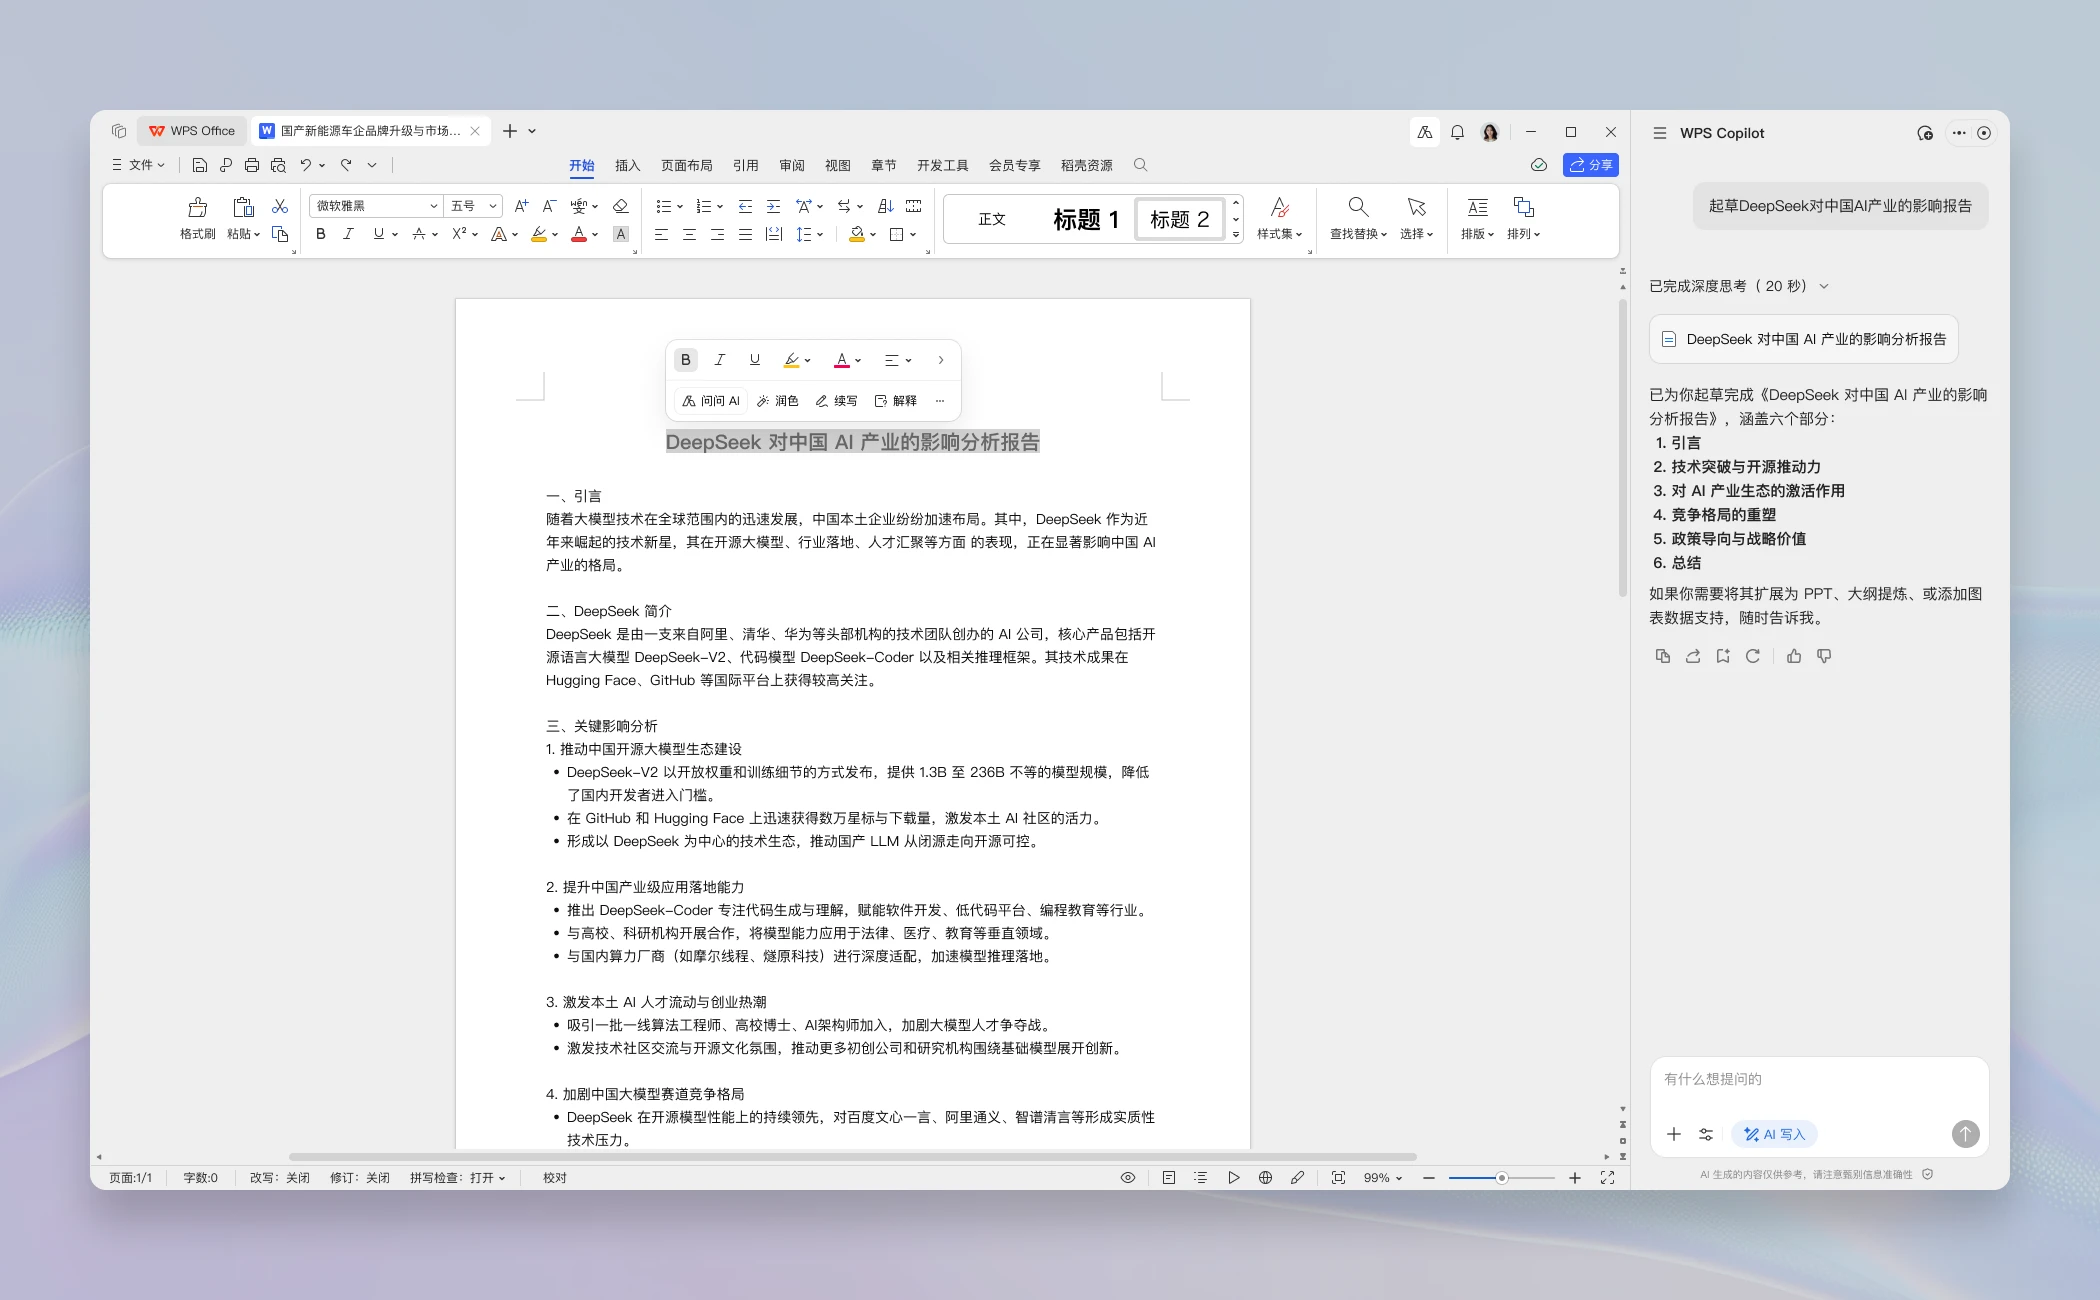Click the Cut scissors icon

pos(280,206)
